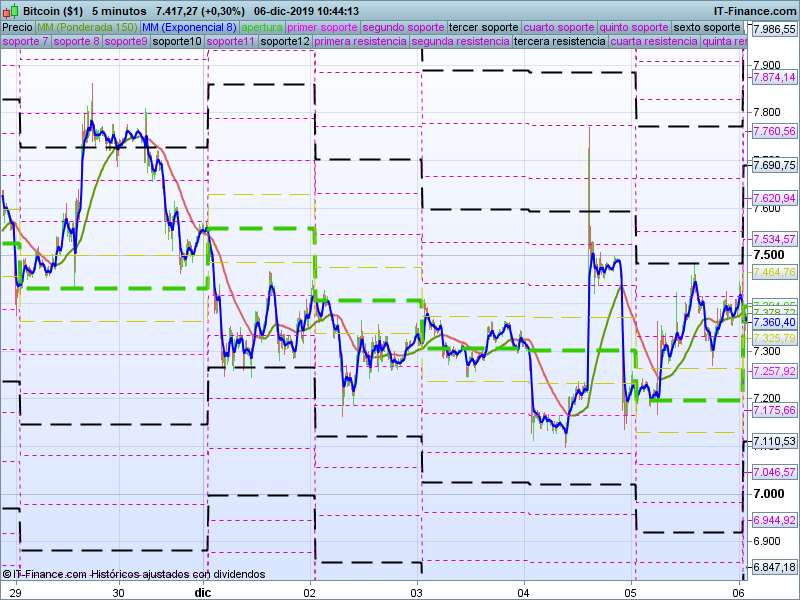Click the '5 minutos' timeframe in title

pyautogui.click(x=120, y=11)
